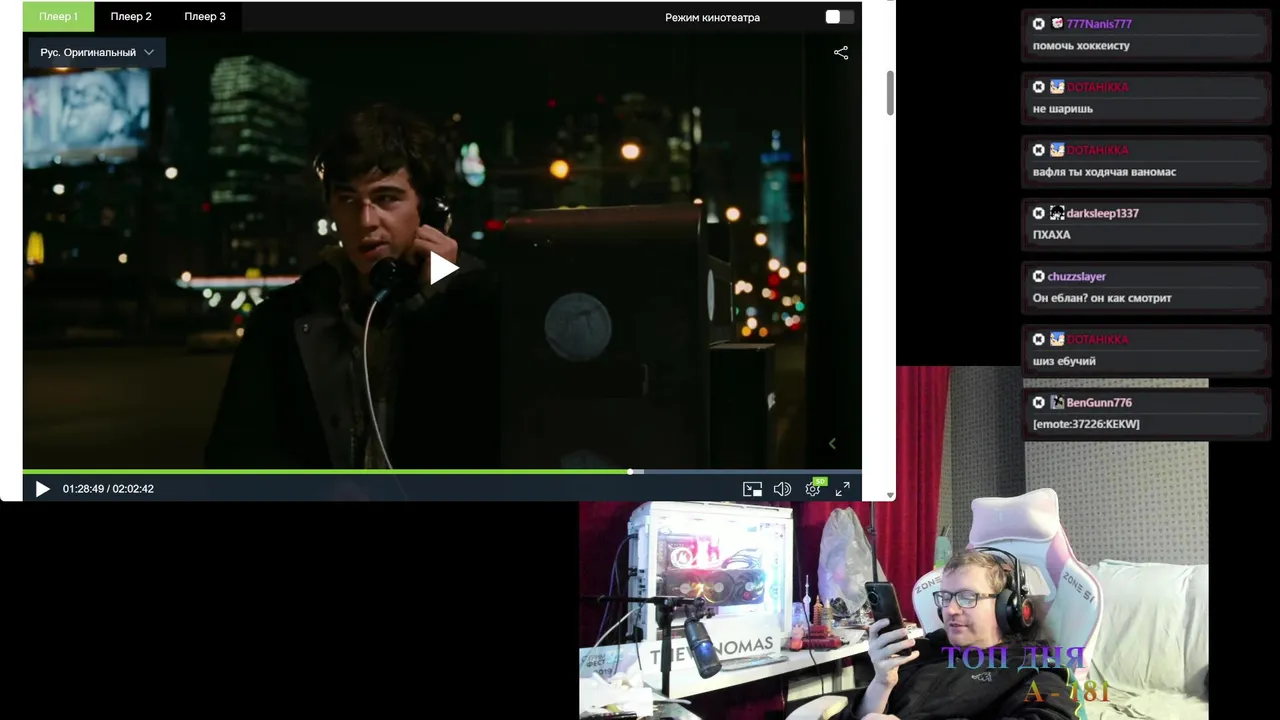Click the X icon on the 'не шаришь' message
The image size is (1280, 720).
pos(1039,87)
